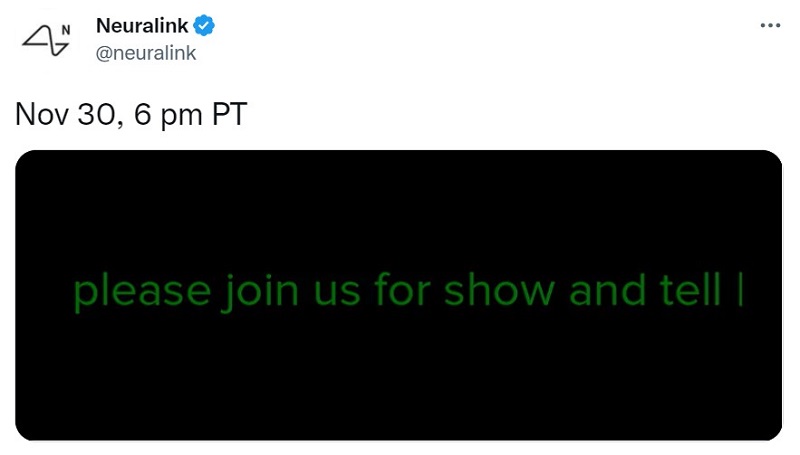Viewport: 800px width, 455px height.
Task: Click the blue verified checkmark badge
Action: pyautogui.click(x=204, y=25)
